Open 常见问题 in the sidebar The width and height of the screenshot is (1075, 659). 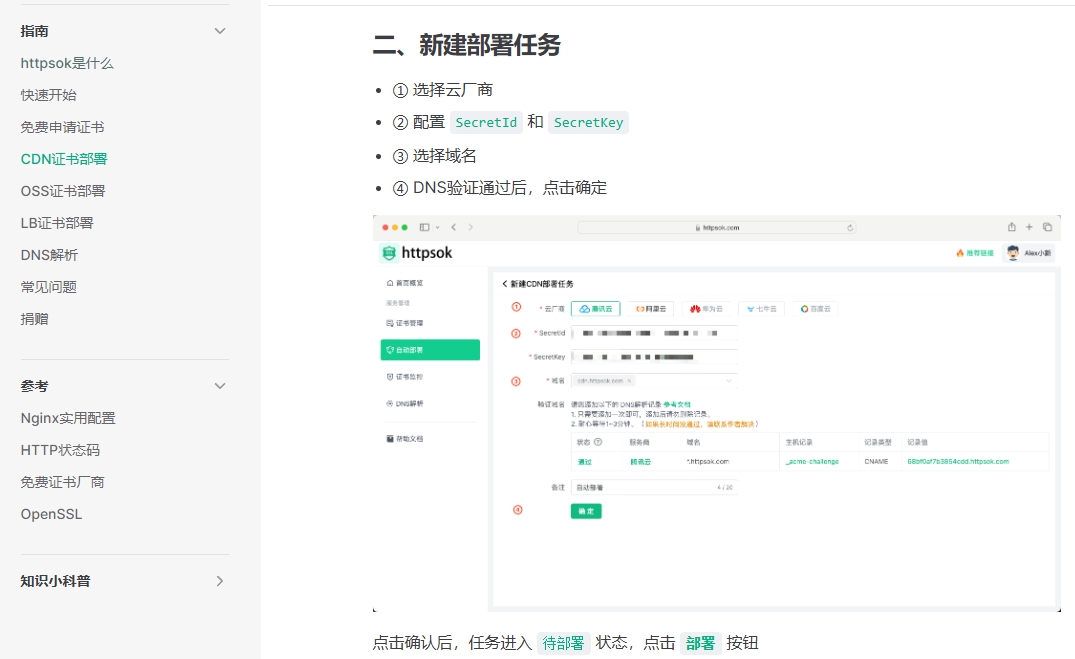(x=49, y=287)
